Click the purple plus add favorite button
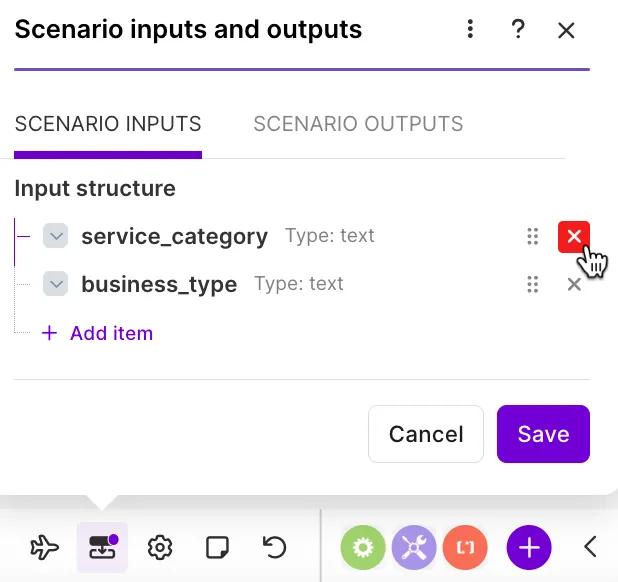Screen dimensions: 618x582 [x=529, y=547]
